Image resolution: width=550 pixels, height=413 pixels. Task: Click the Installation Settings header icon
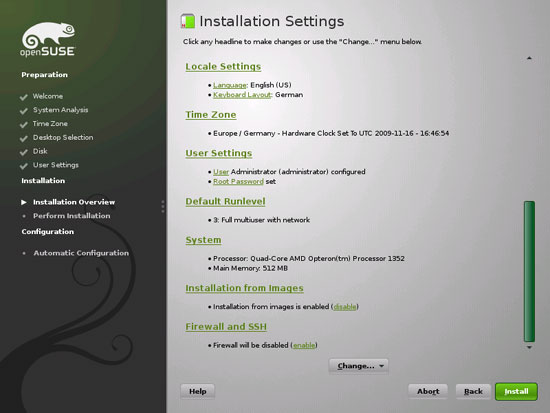click(188, 21)
